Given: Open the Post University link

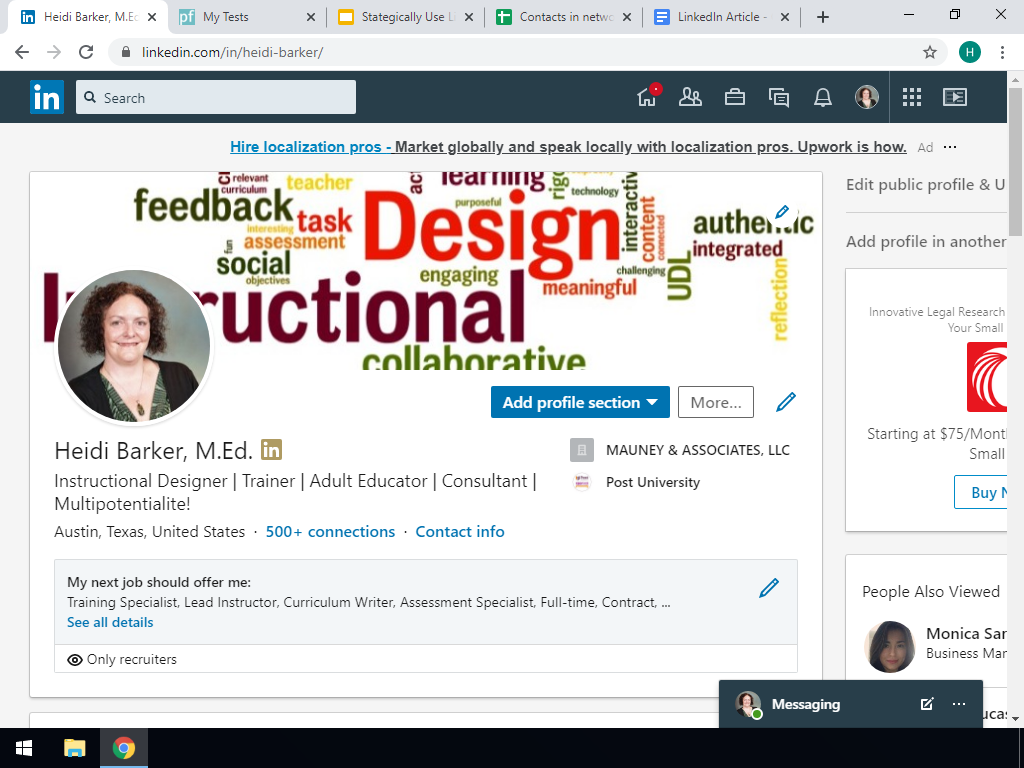Looking at the screenshot, I should [635, 482].
